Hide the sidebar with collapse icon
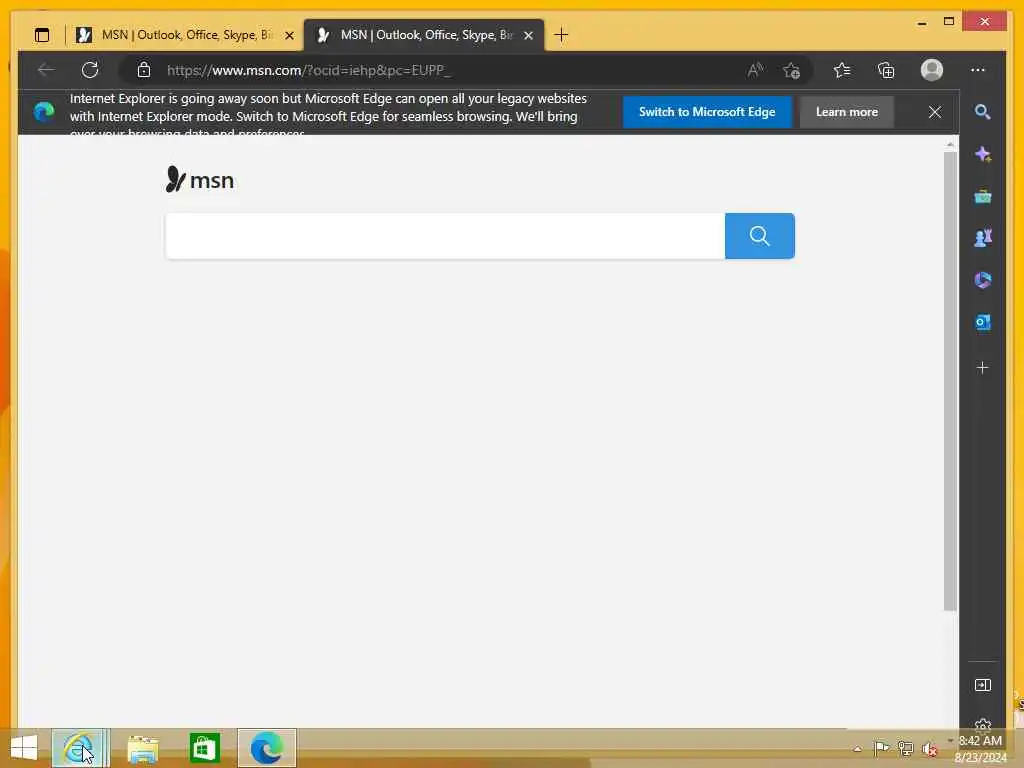The height and width of the screenshot is (768, 1024). [x=982, y=685]
